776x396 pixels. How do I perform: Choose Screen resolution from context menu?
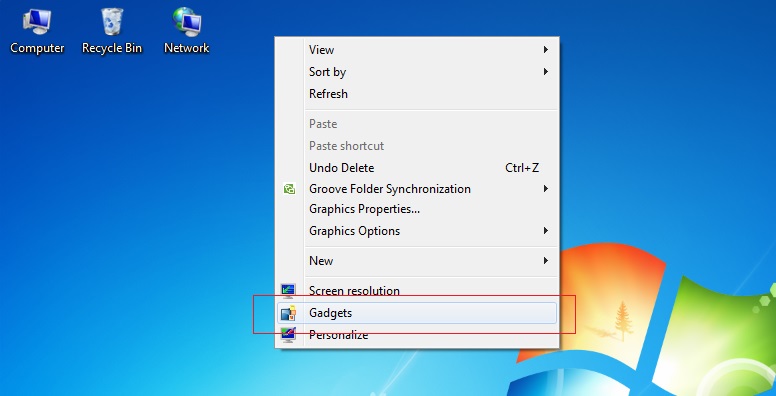pos(417,291)
